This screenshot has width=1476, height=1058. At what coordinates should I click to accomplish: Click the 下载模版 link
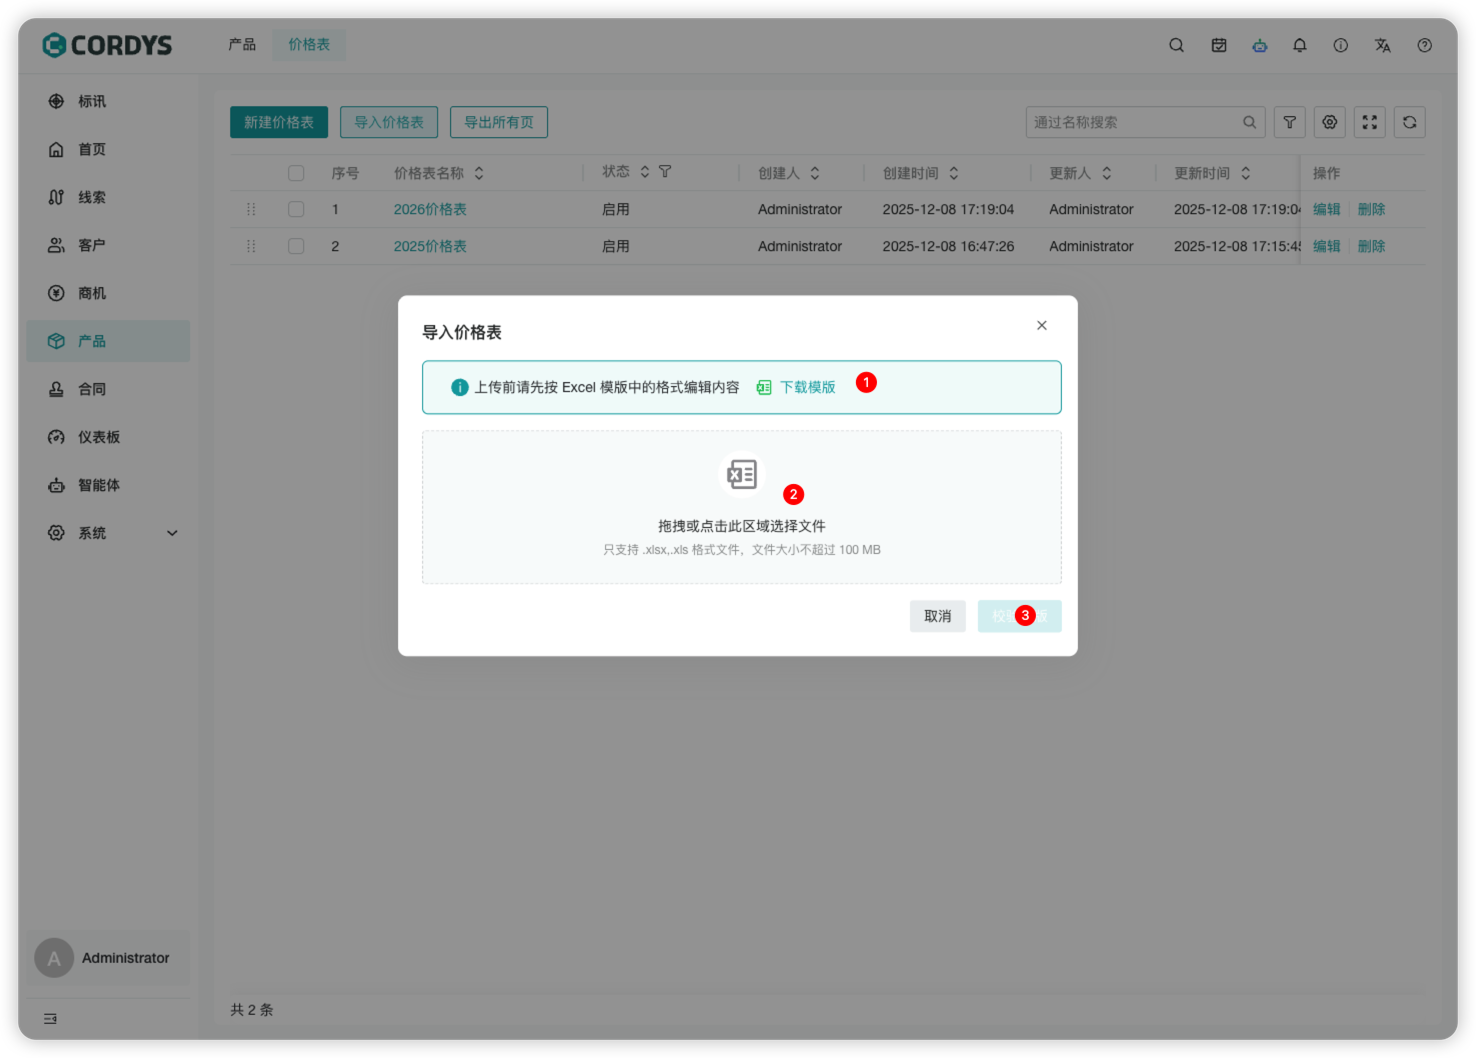[x=807, y=387]
